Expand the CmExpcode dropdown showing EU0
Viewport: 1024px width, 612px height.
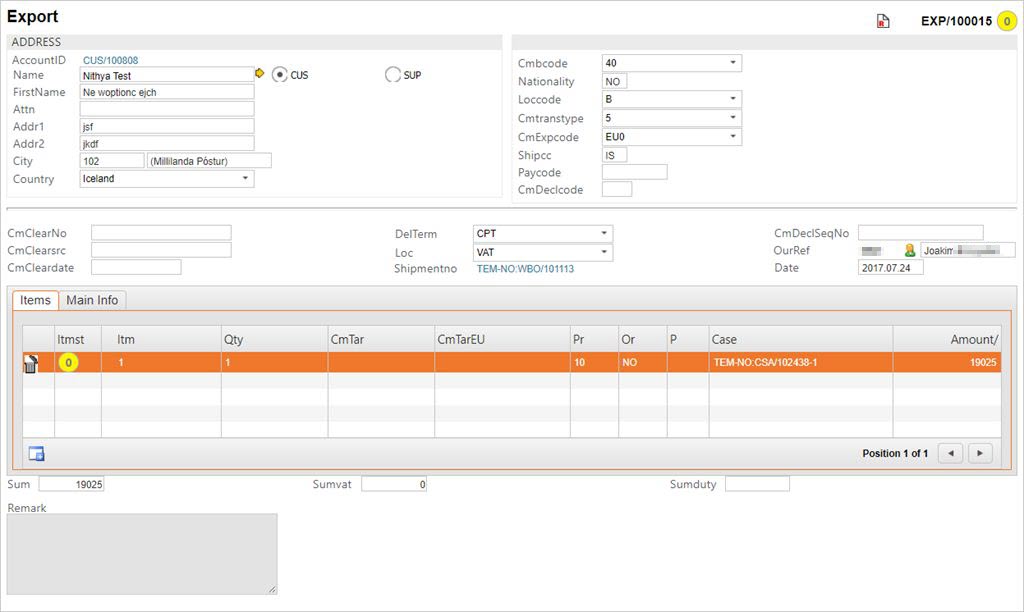click(672, 137)
